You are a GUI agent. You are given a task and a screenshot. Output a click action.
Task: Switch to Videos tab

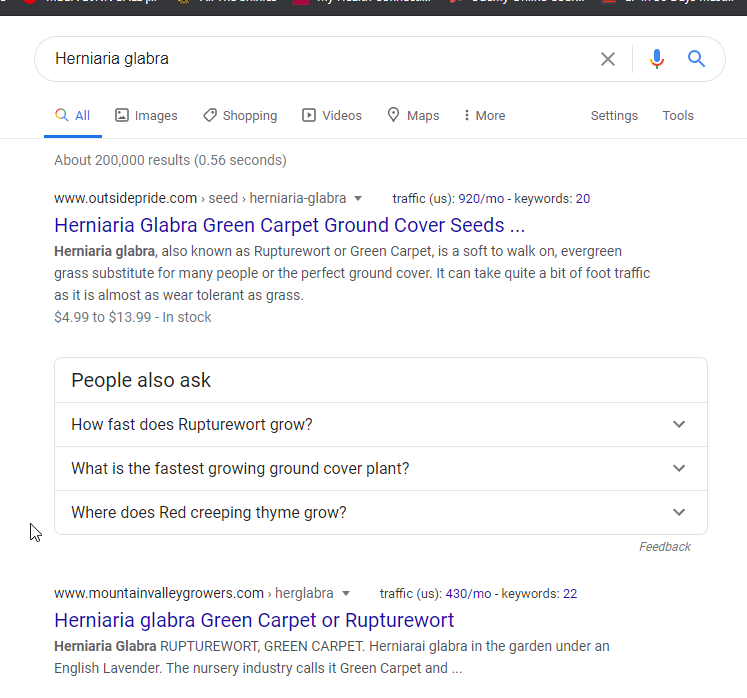[332, 116]
